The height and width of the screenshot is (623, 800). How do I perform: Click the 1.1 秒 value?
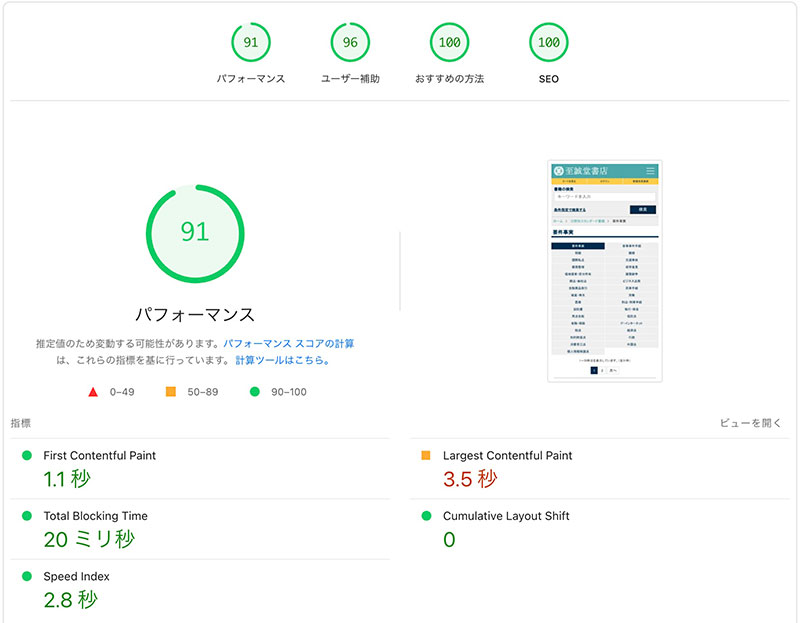coord(67,479)
